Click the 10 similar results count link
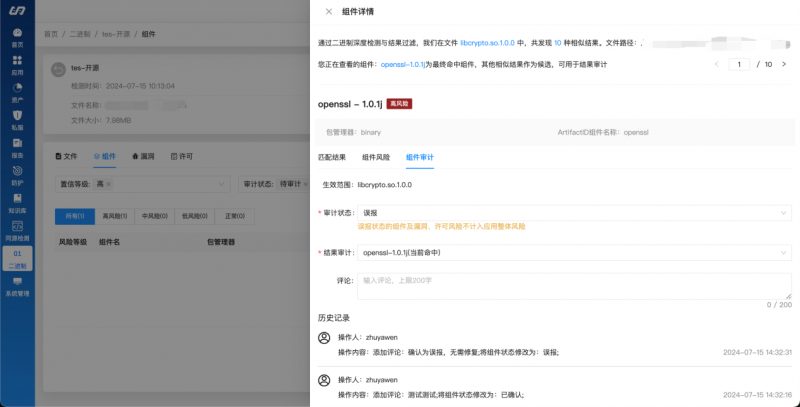Viewport: 800px width, 407px height. [x=558, y=43]
